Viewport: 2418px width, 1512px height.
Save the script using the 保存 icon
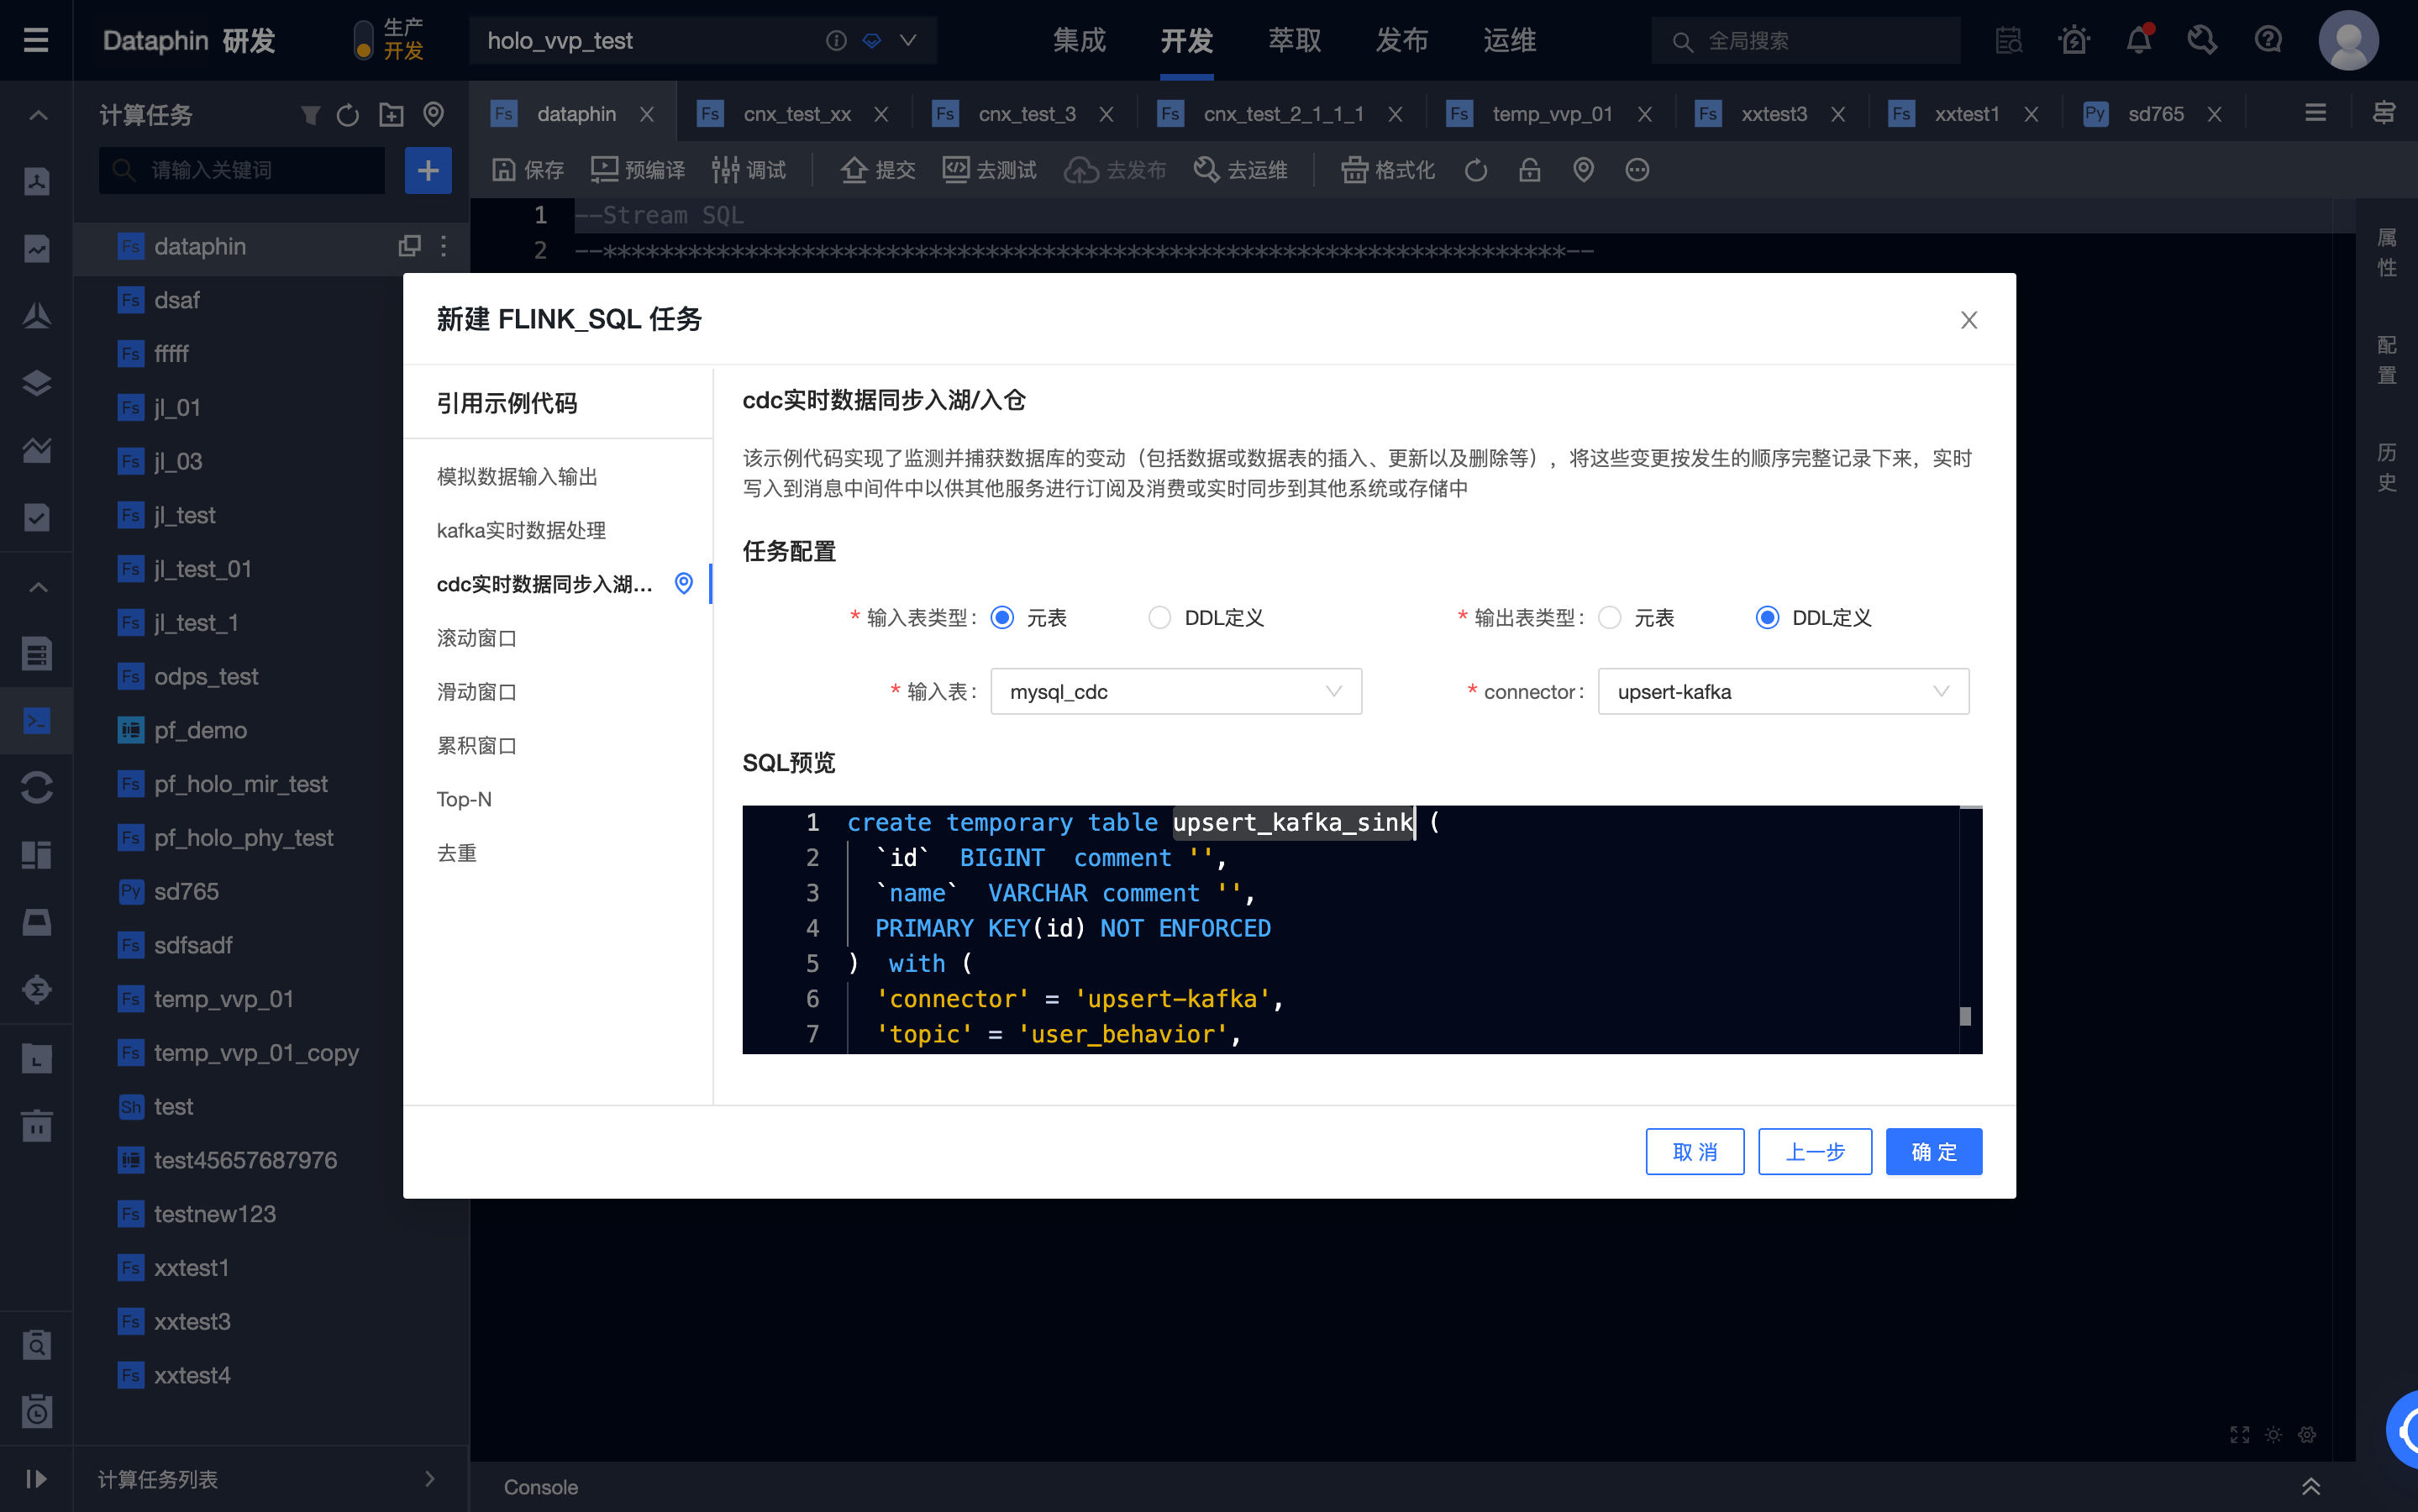coord(525,169)
